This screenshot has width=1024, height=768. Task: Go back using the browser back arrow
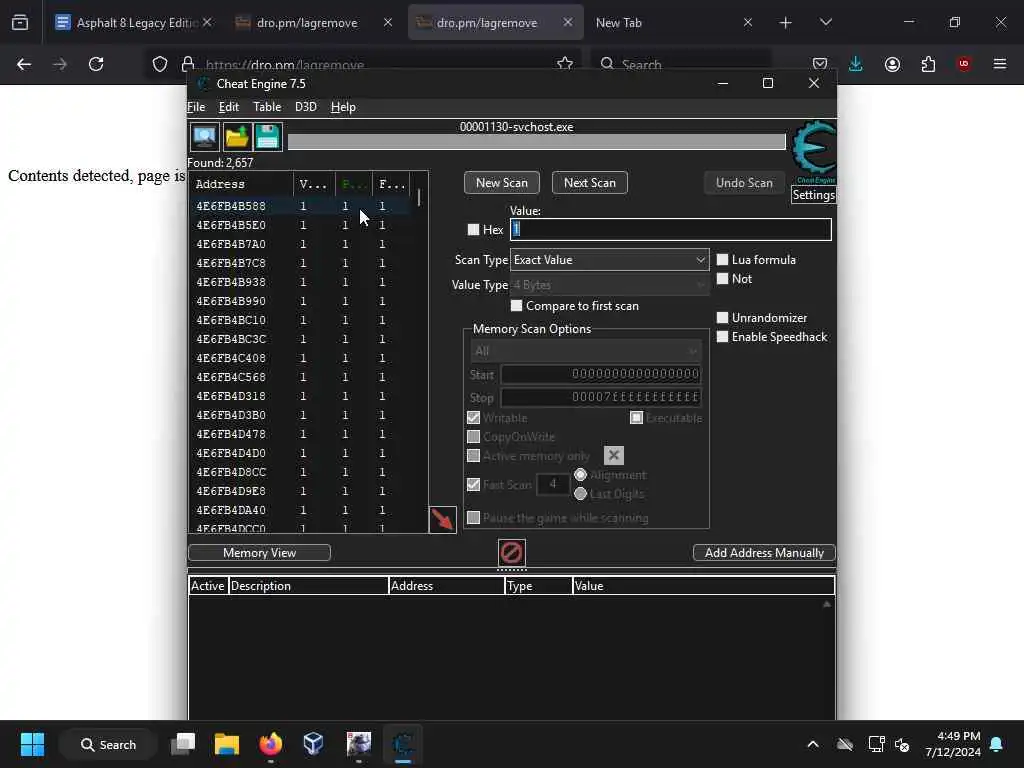point(24,64)
